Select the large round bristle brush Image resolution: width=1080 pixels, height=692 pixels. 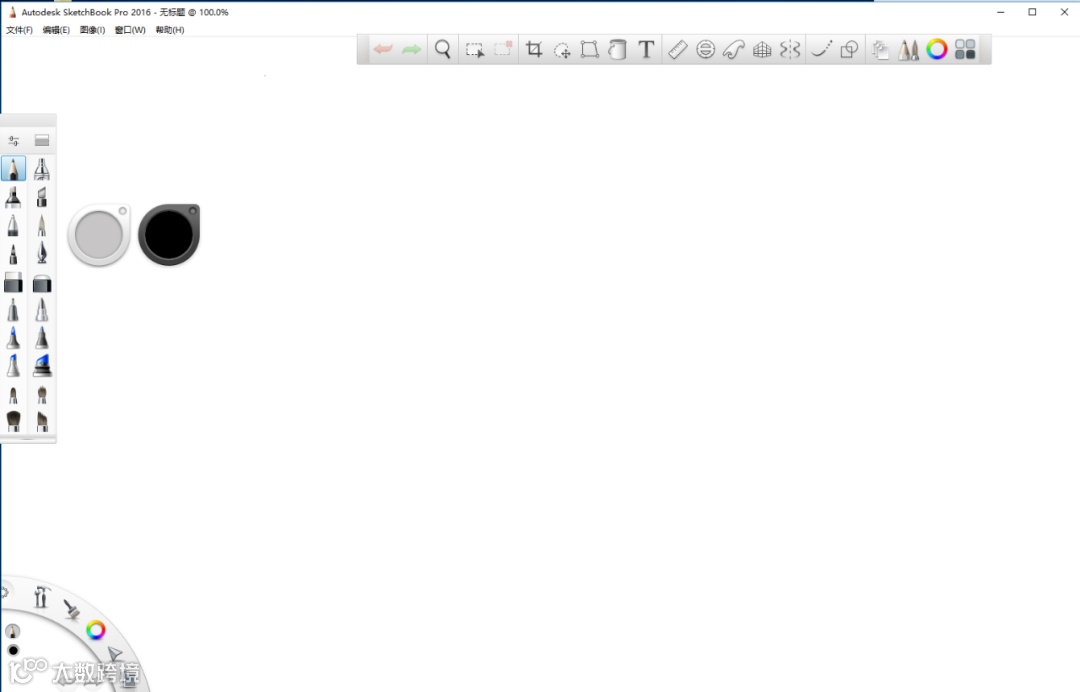tap(13, 421)
